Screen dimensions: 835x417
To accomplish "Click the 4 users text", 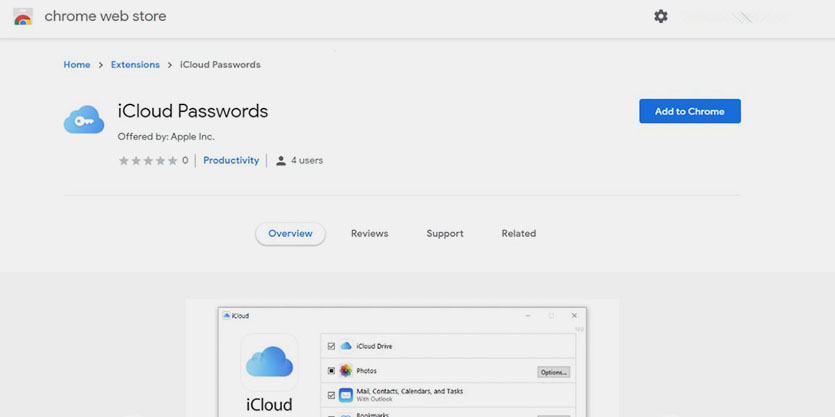I will [x=307, y=160].
